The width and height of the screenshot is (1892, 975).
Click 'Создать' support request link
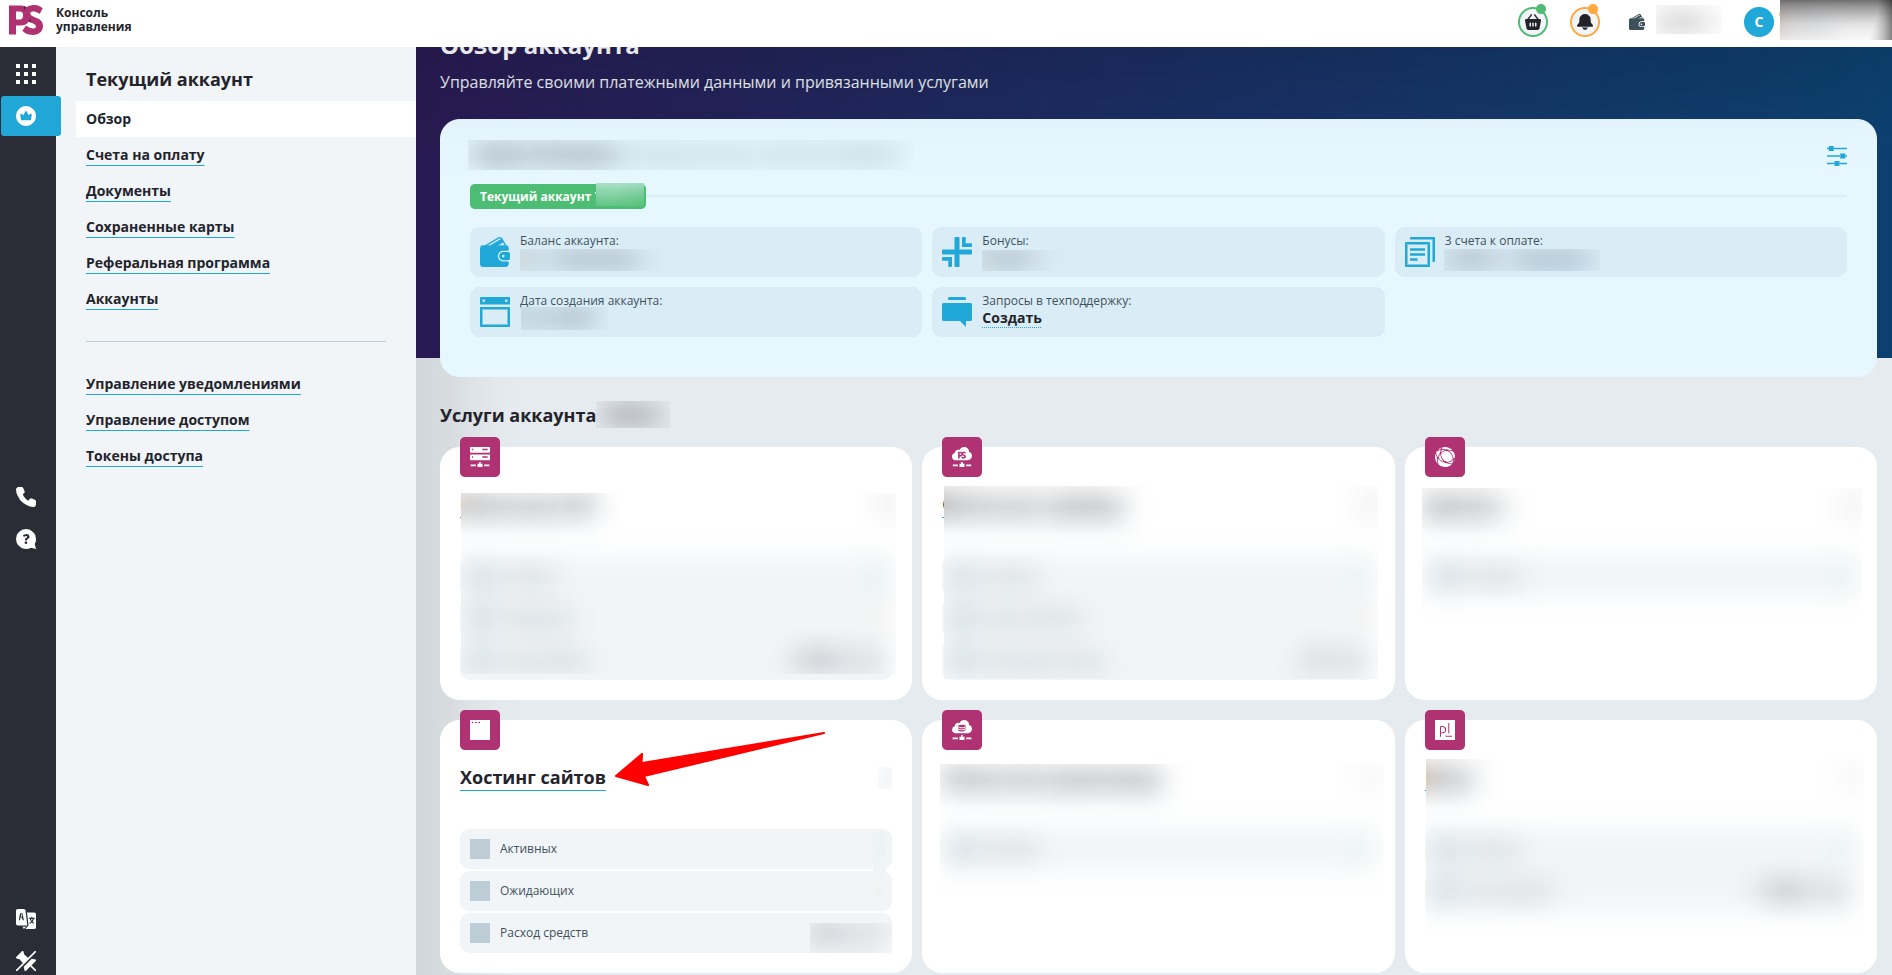(1012, 318)
